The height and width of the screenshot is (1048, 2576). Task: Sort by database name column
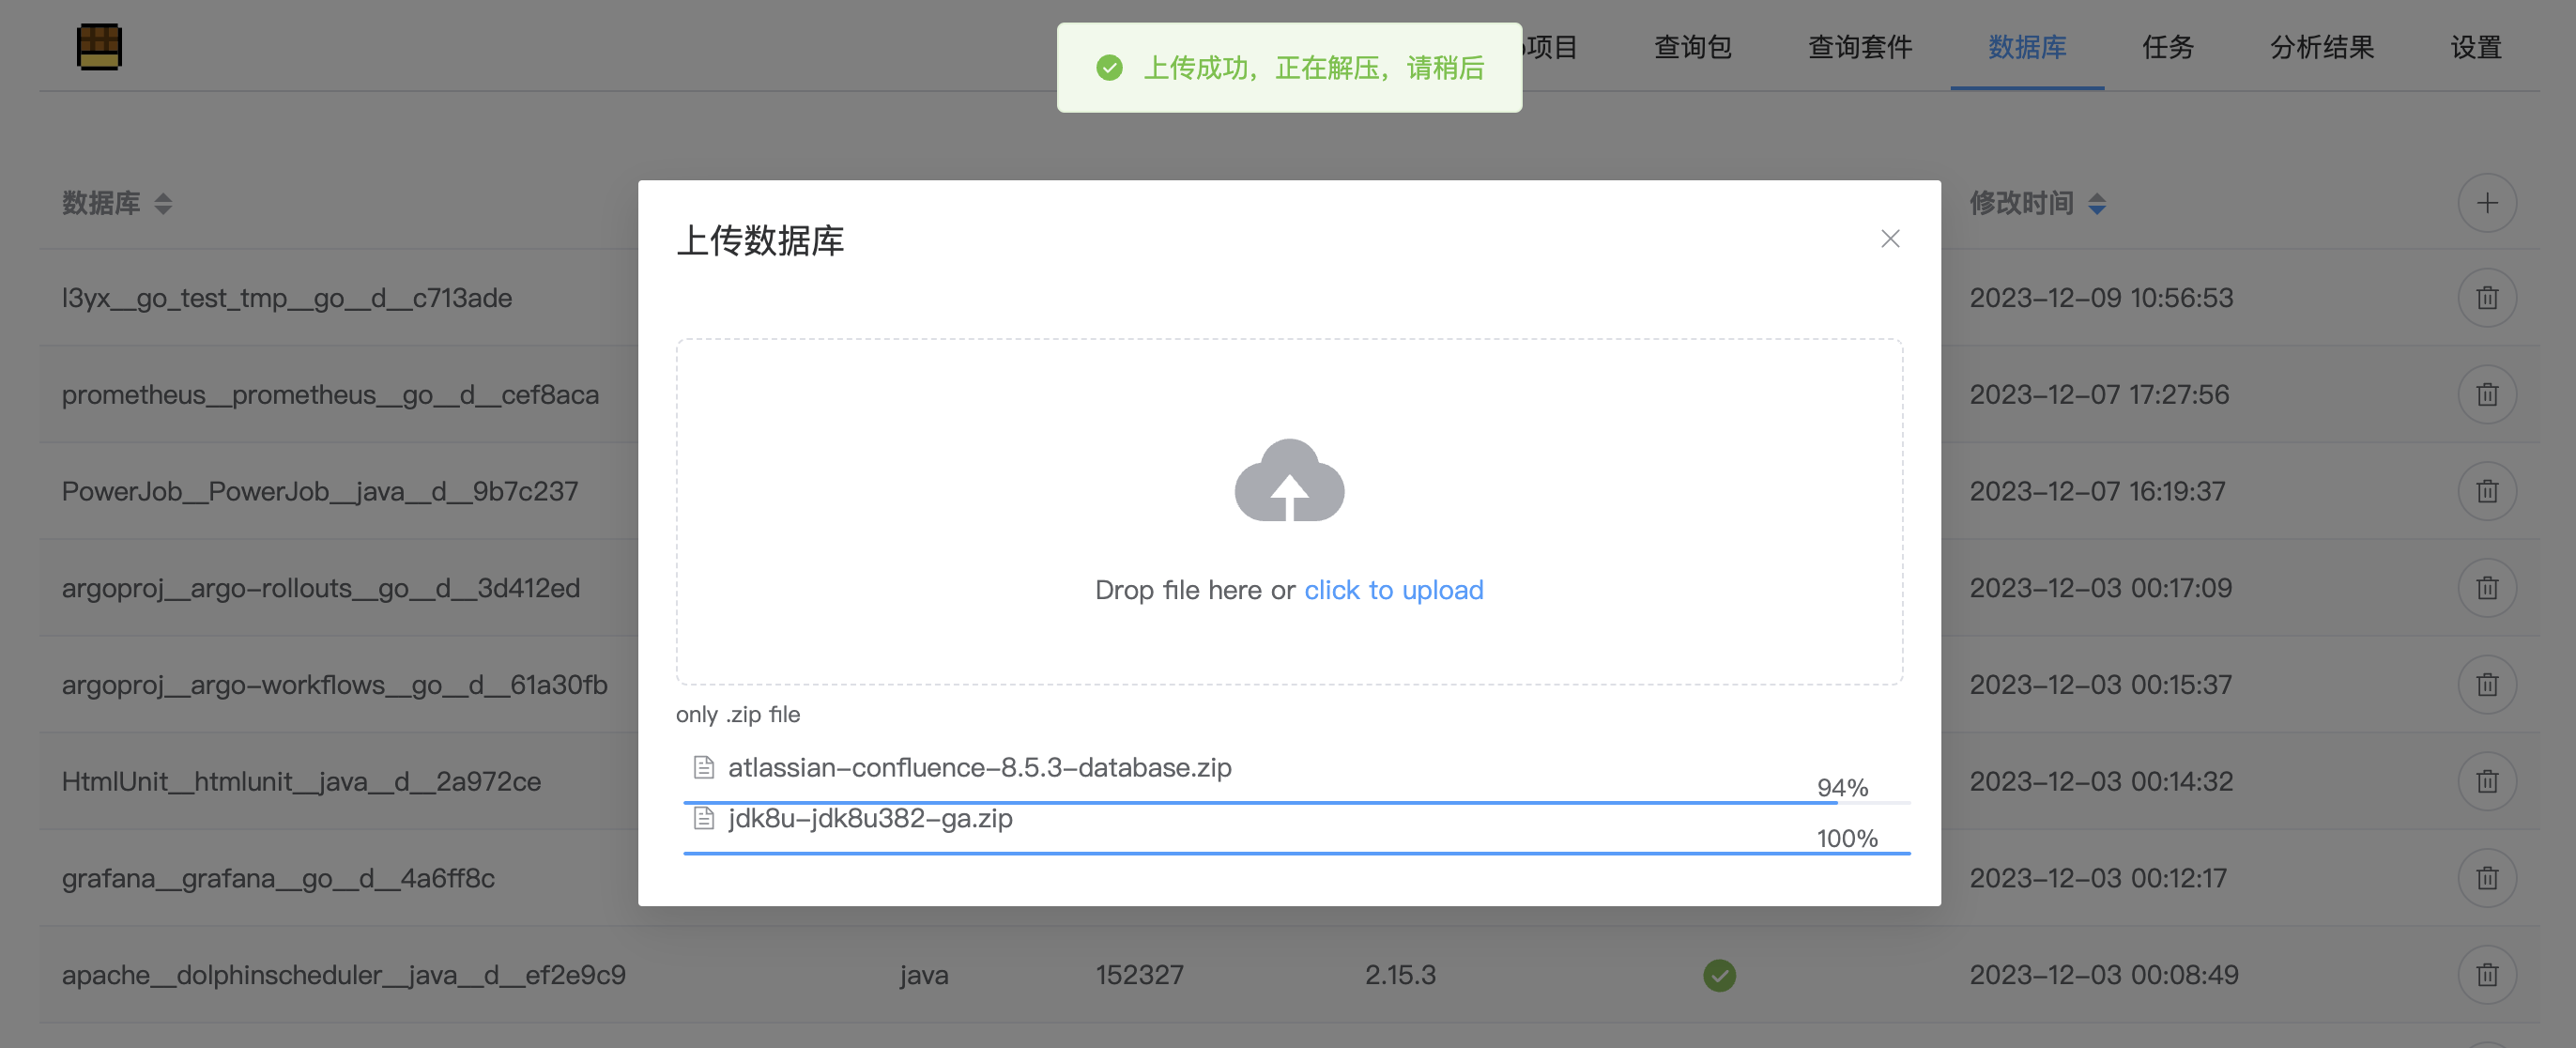pos(163,204)
